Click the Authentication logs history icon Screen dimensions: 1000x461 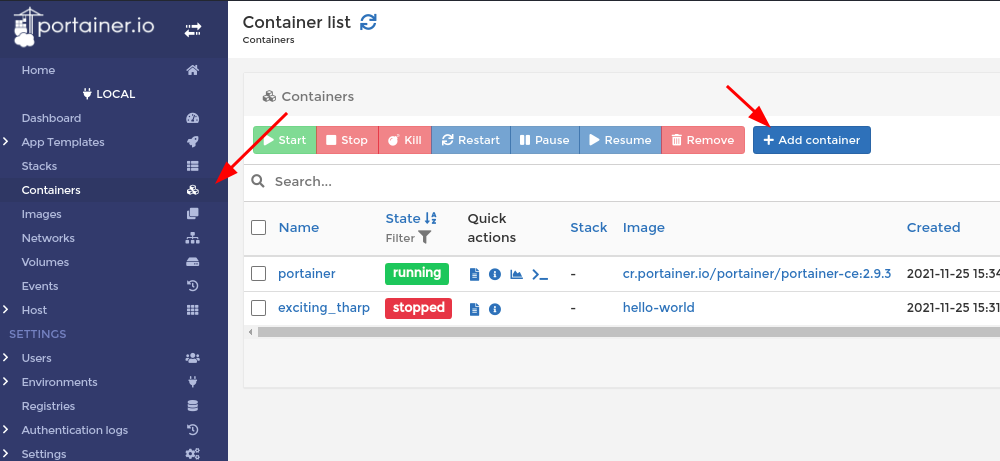[x=193, y=430]
